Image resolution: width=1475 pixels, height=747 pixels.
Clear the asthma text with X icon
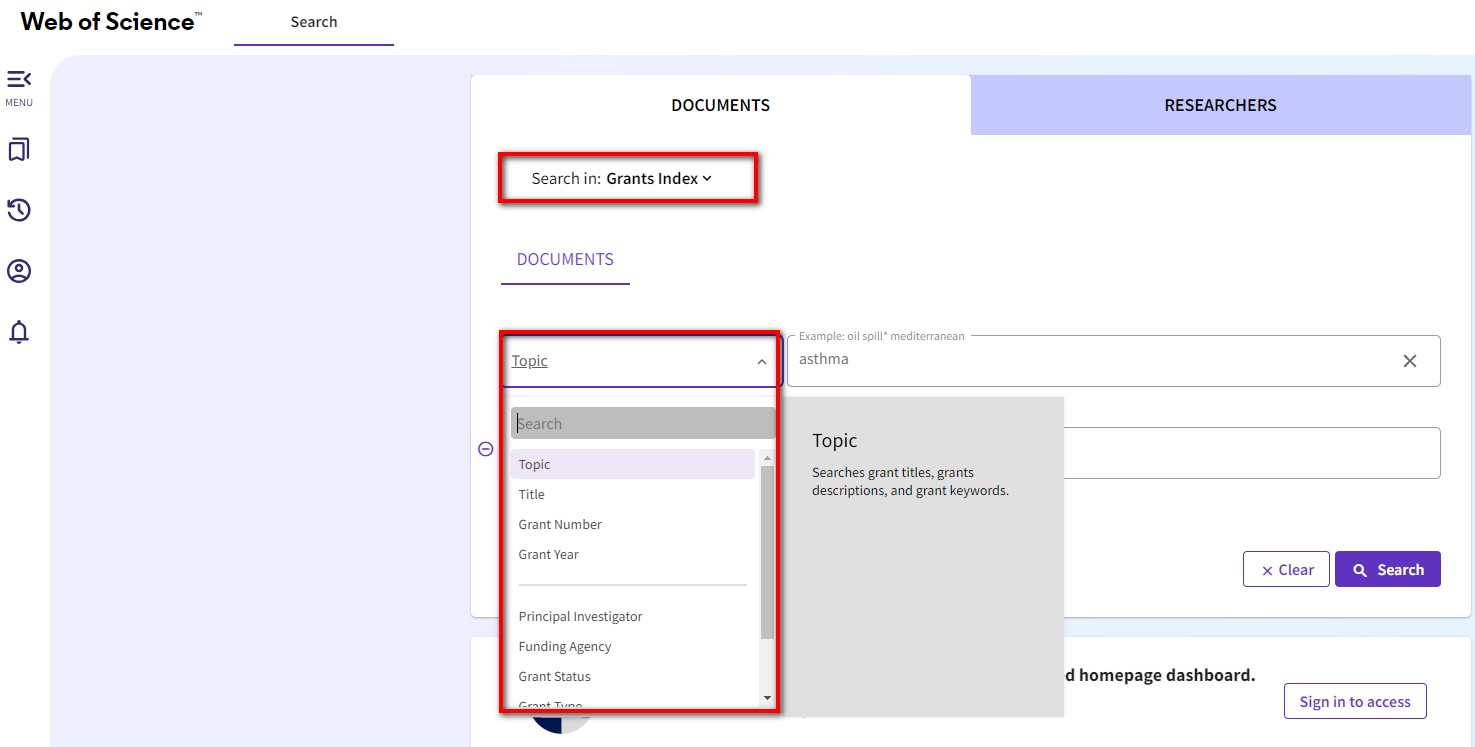(x=1410, y=361)
